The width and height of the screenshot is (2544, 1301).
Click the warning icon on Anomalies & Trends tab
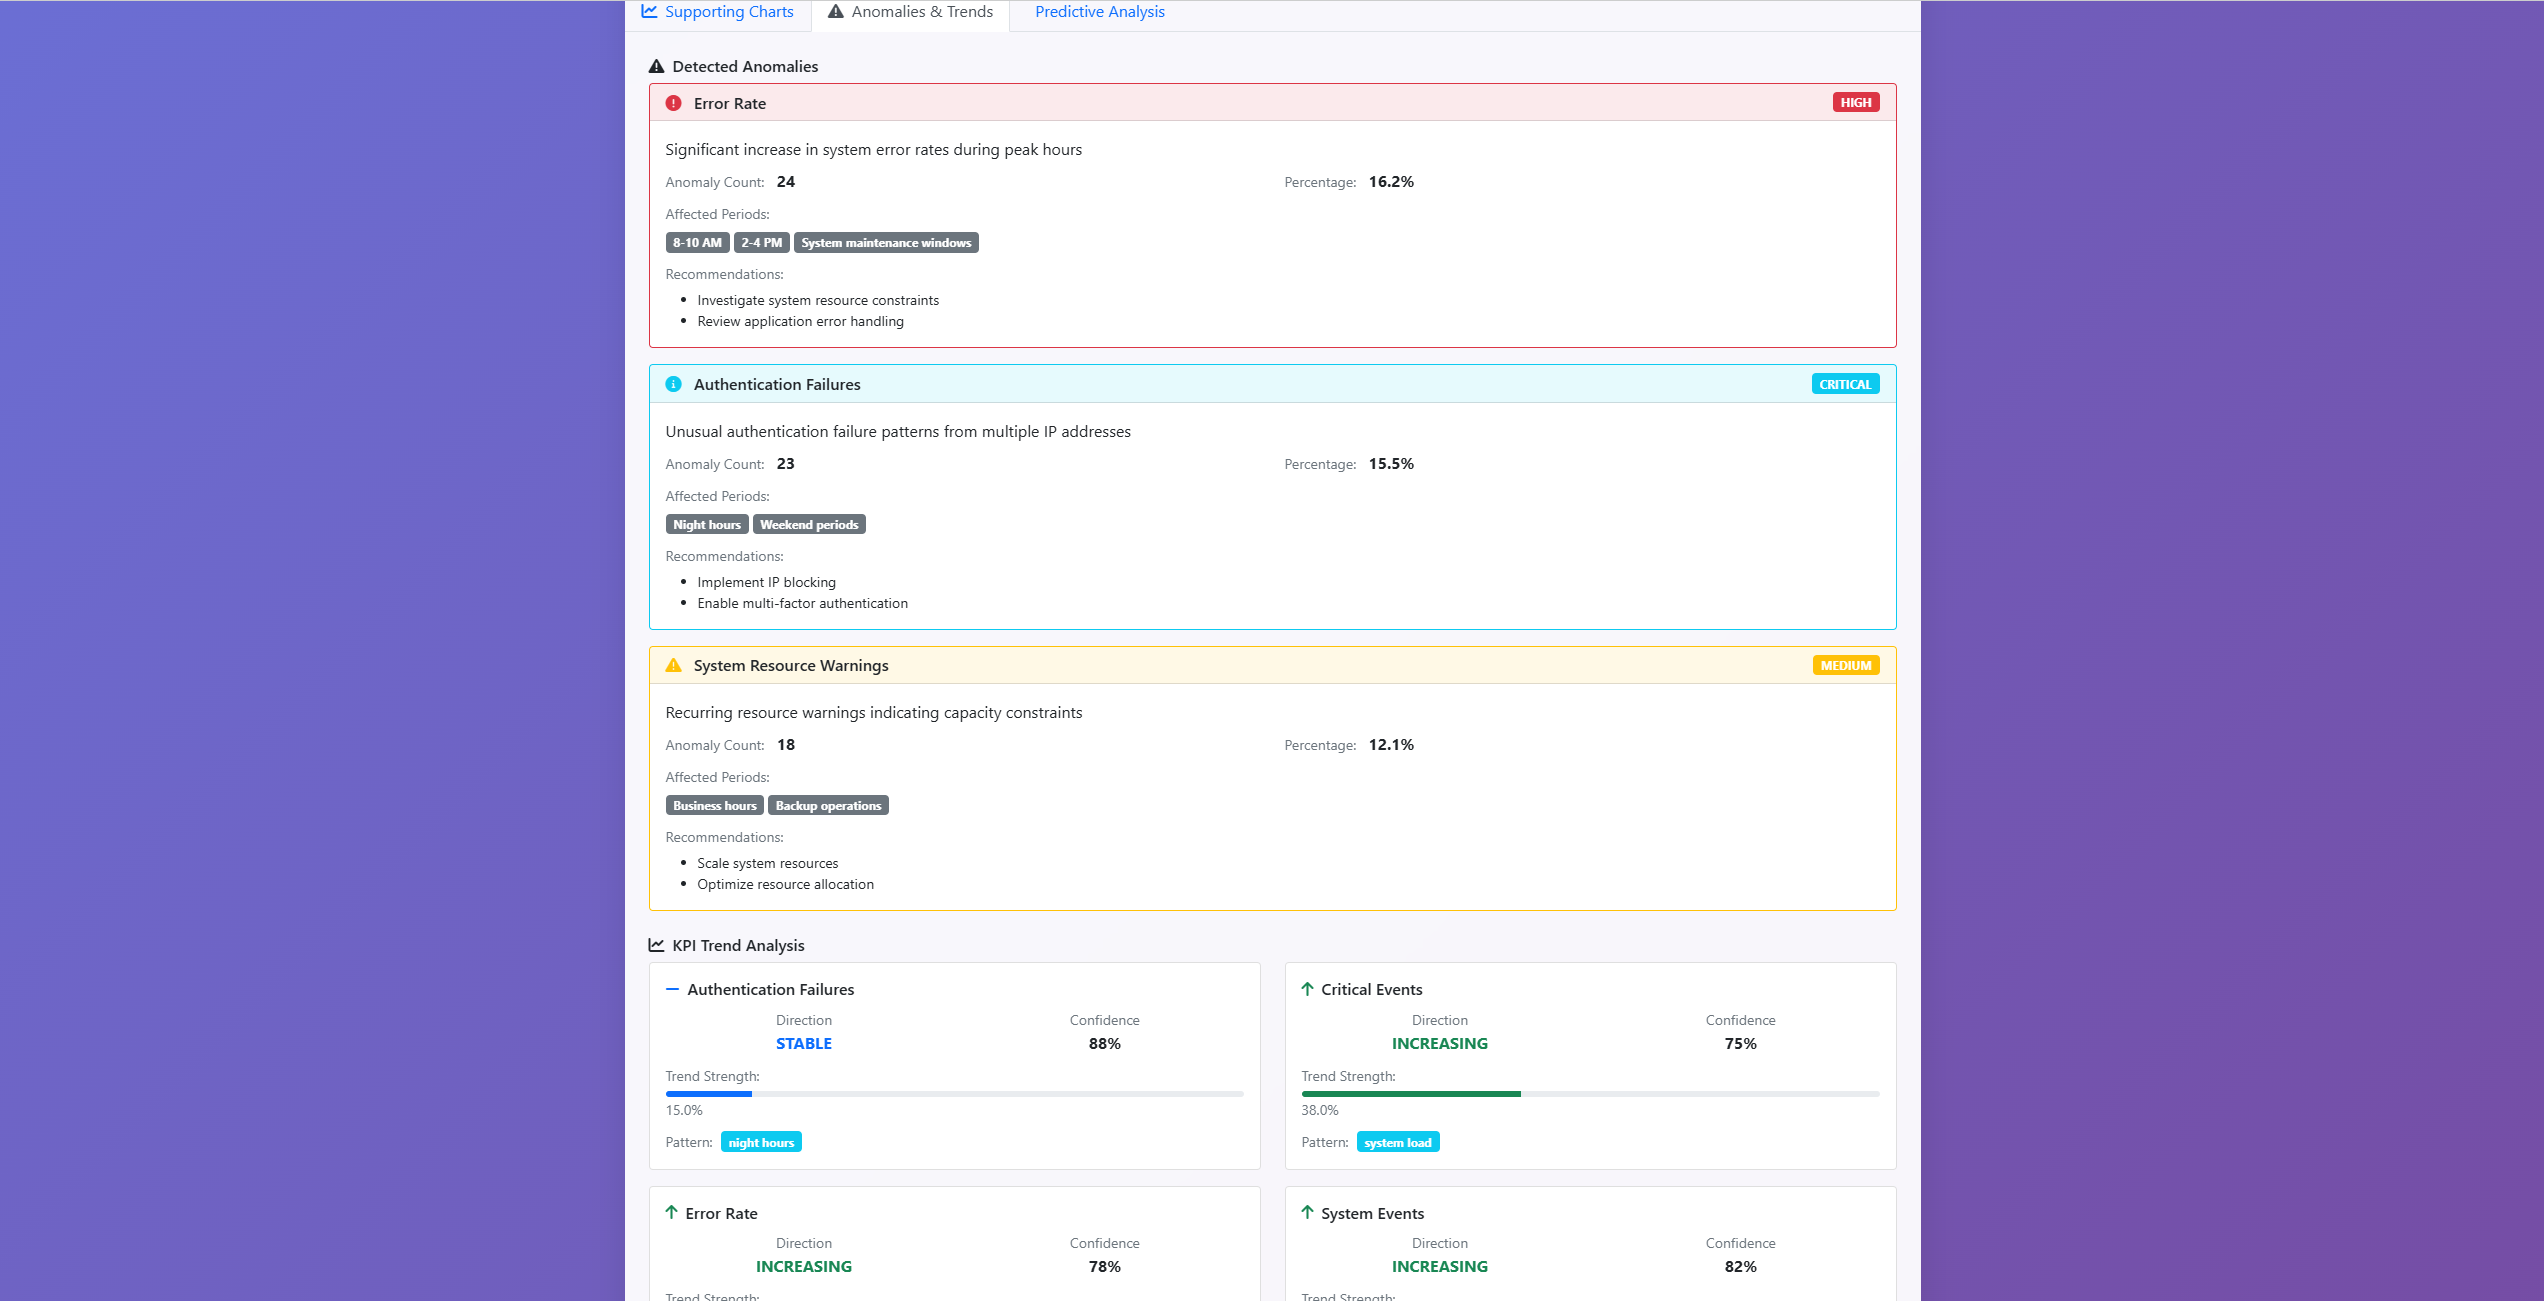point(834,12)
